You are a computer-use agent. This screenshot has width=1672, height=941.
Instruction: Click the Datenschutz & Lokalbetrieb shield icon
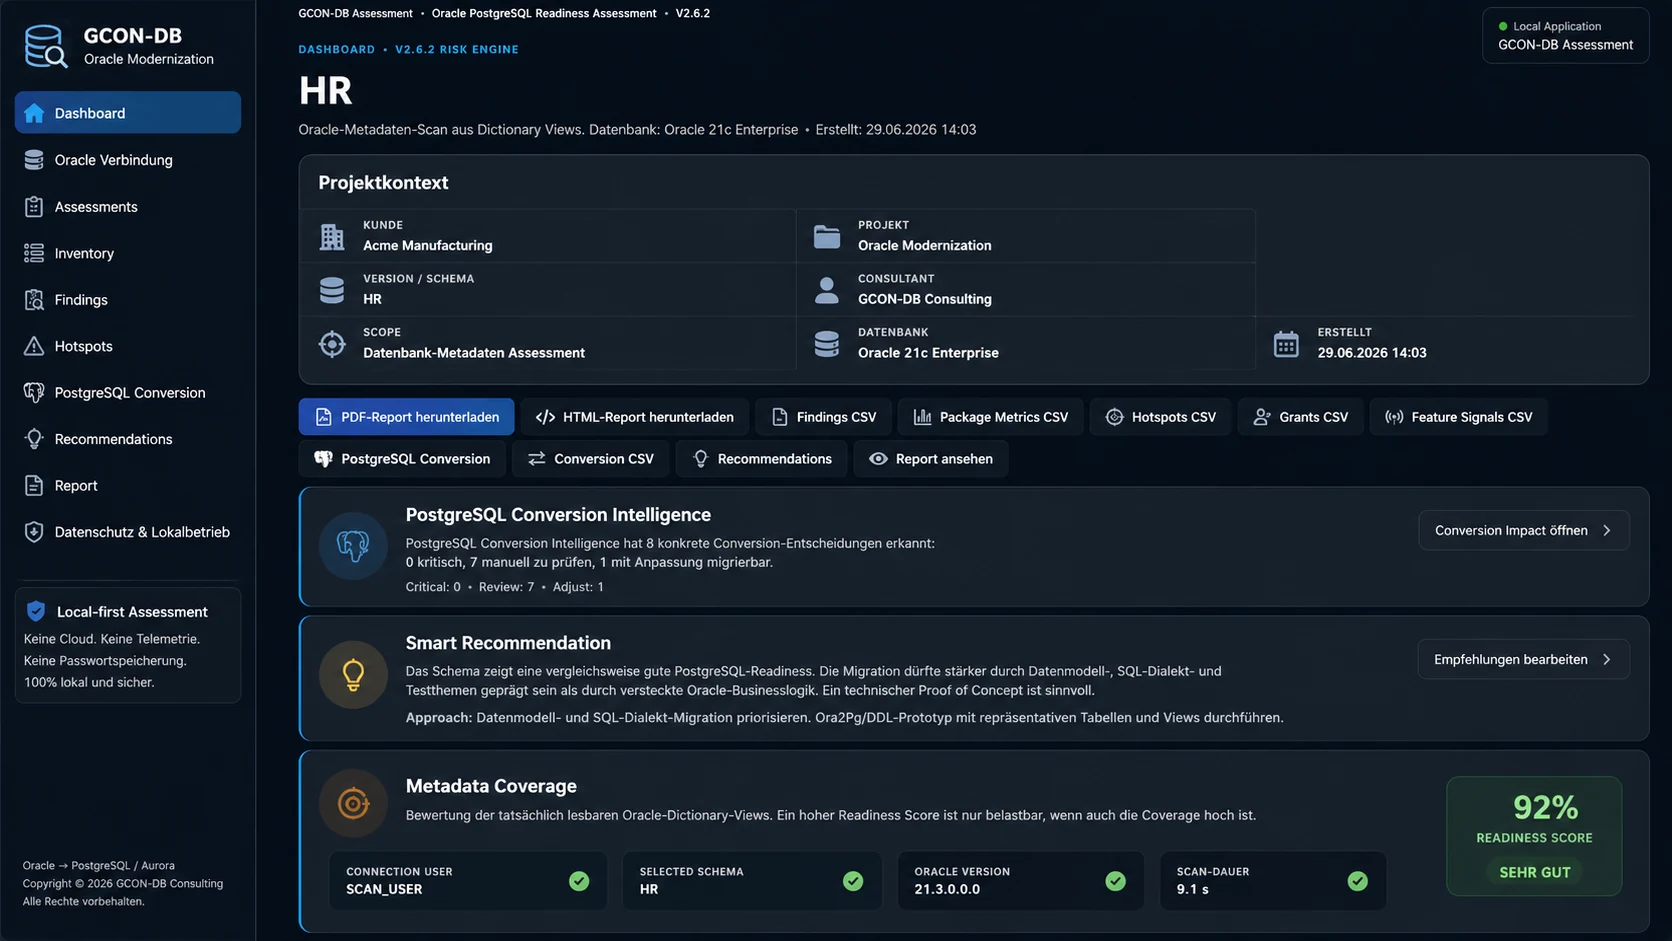[34, 532]
